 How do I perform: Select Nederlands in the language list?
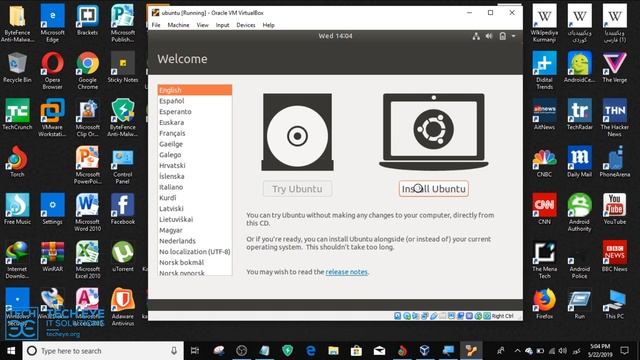195,241
